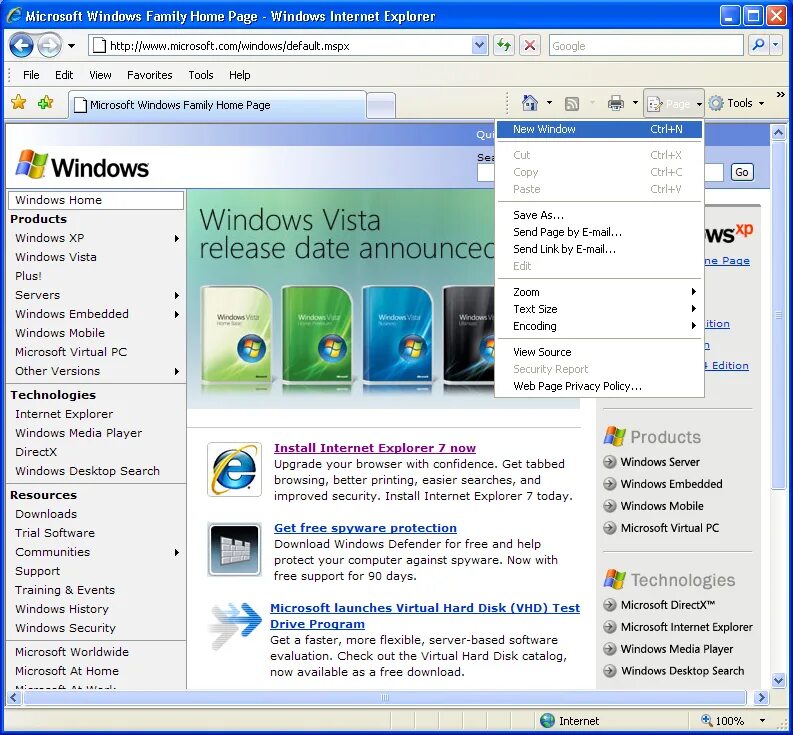Click the horizontal scroll right arrow
The height and width of the screenshot is (735, 793).
(761, 698)
